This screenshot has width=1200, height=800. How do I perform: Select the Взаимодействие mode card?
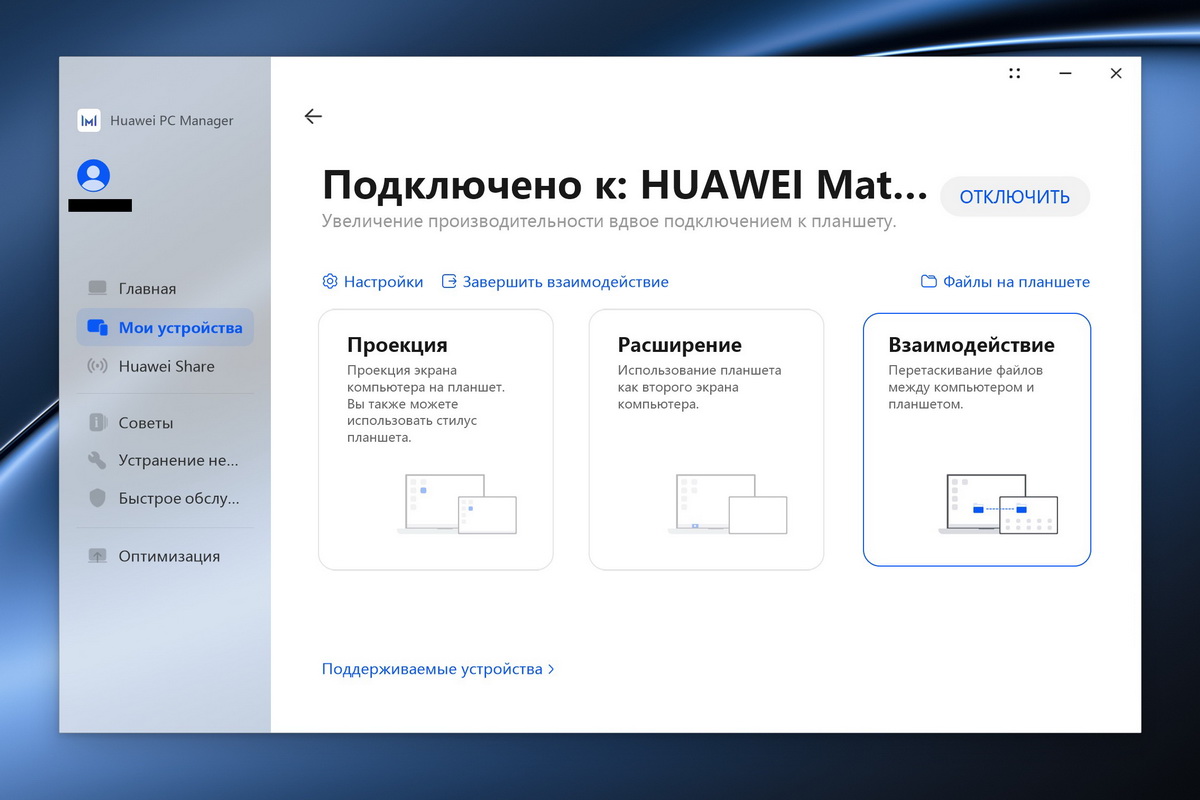point(977,440)
